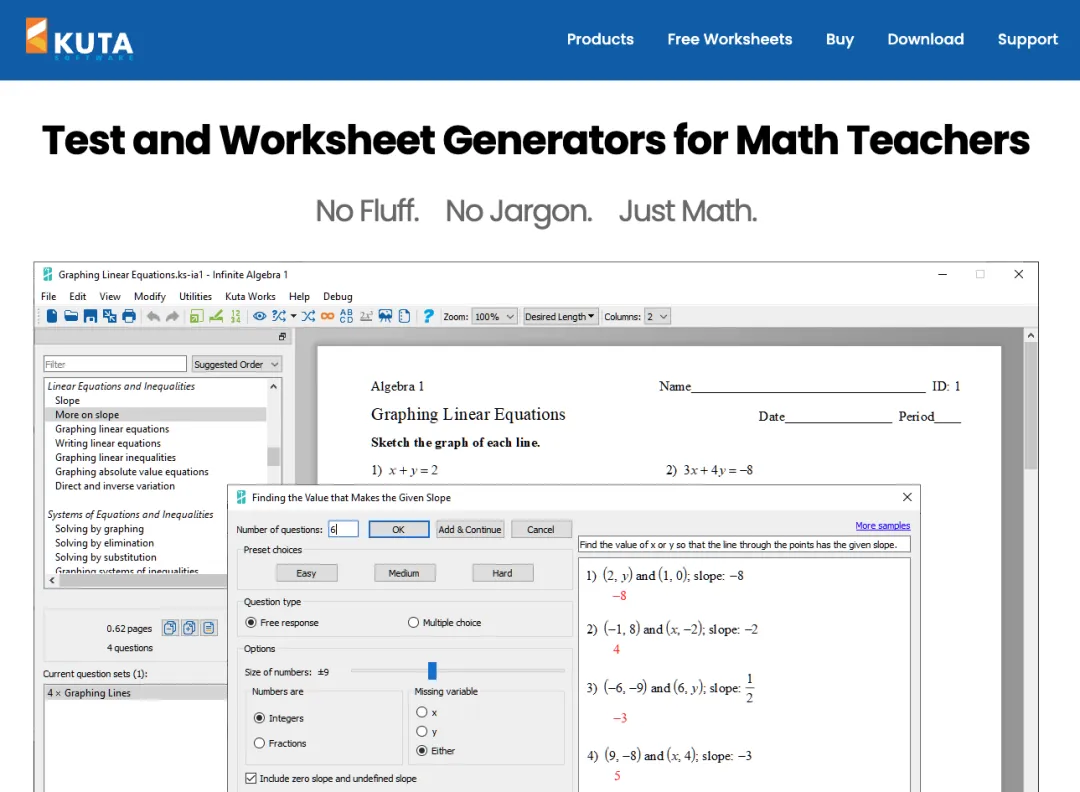Click the green 1234 numbering toolbar icon

click(x=236, y=316)
